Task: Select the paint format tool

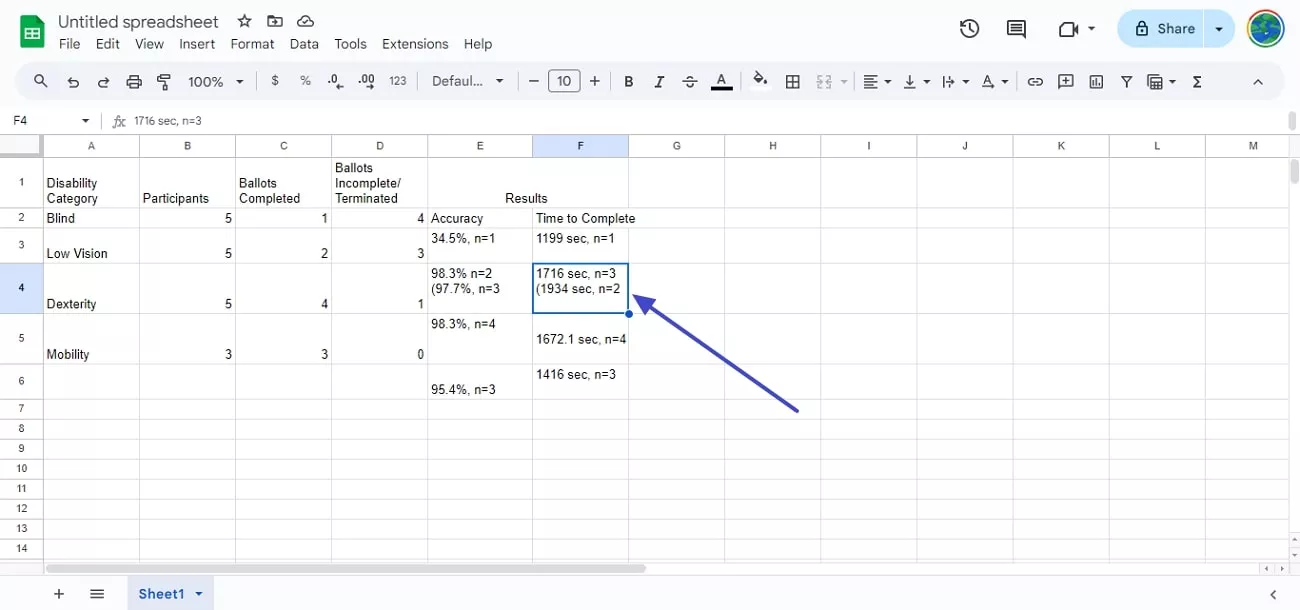Action: coord(162,81)
